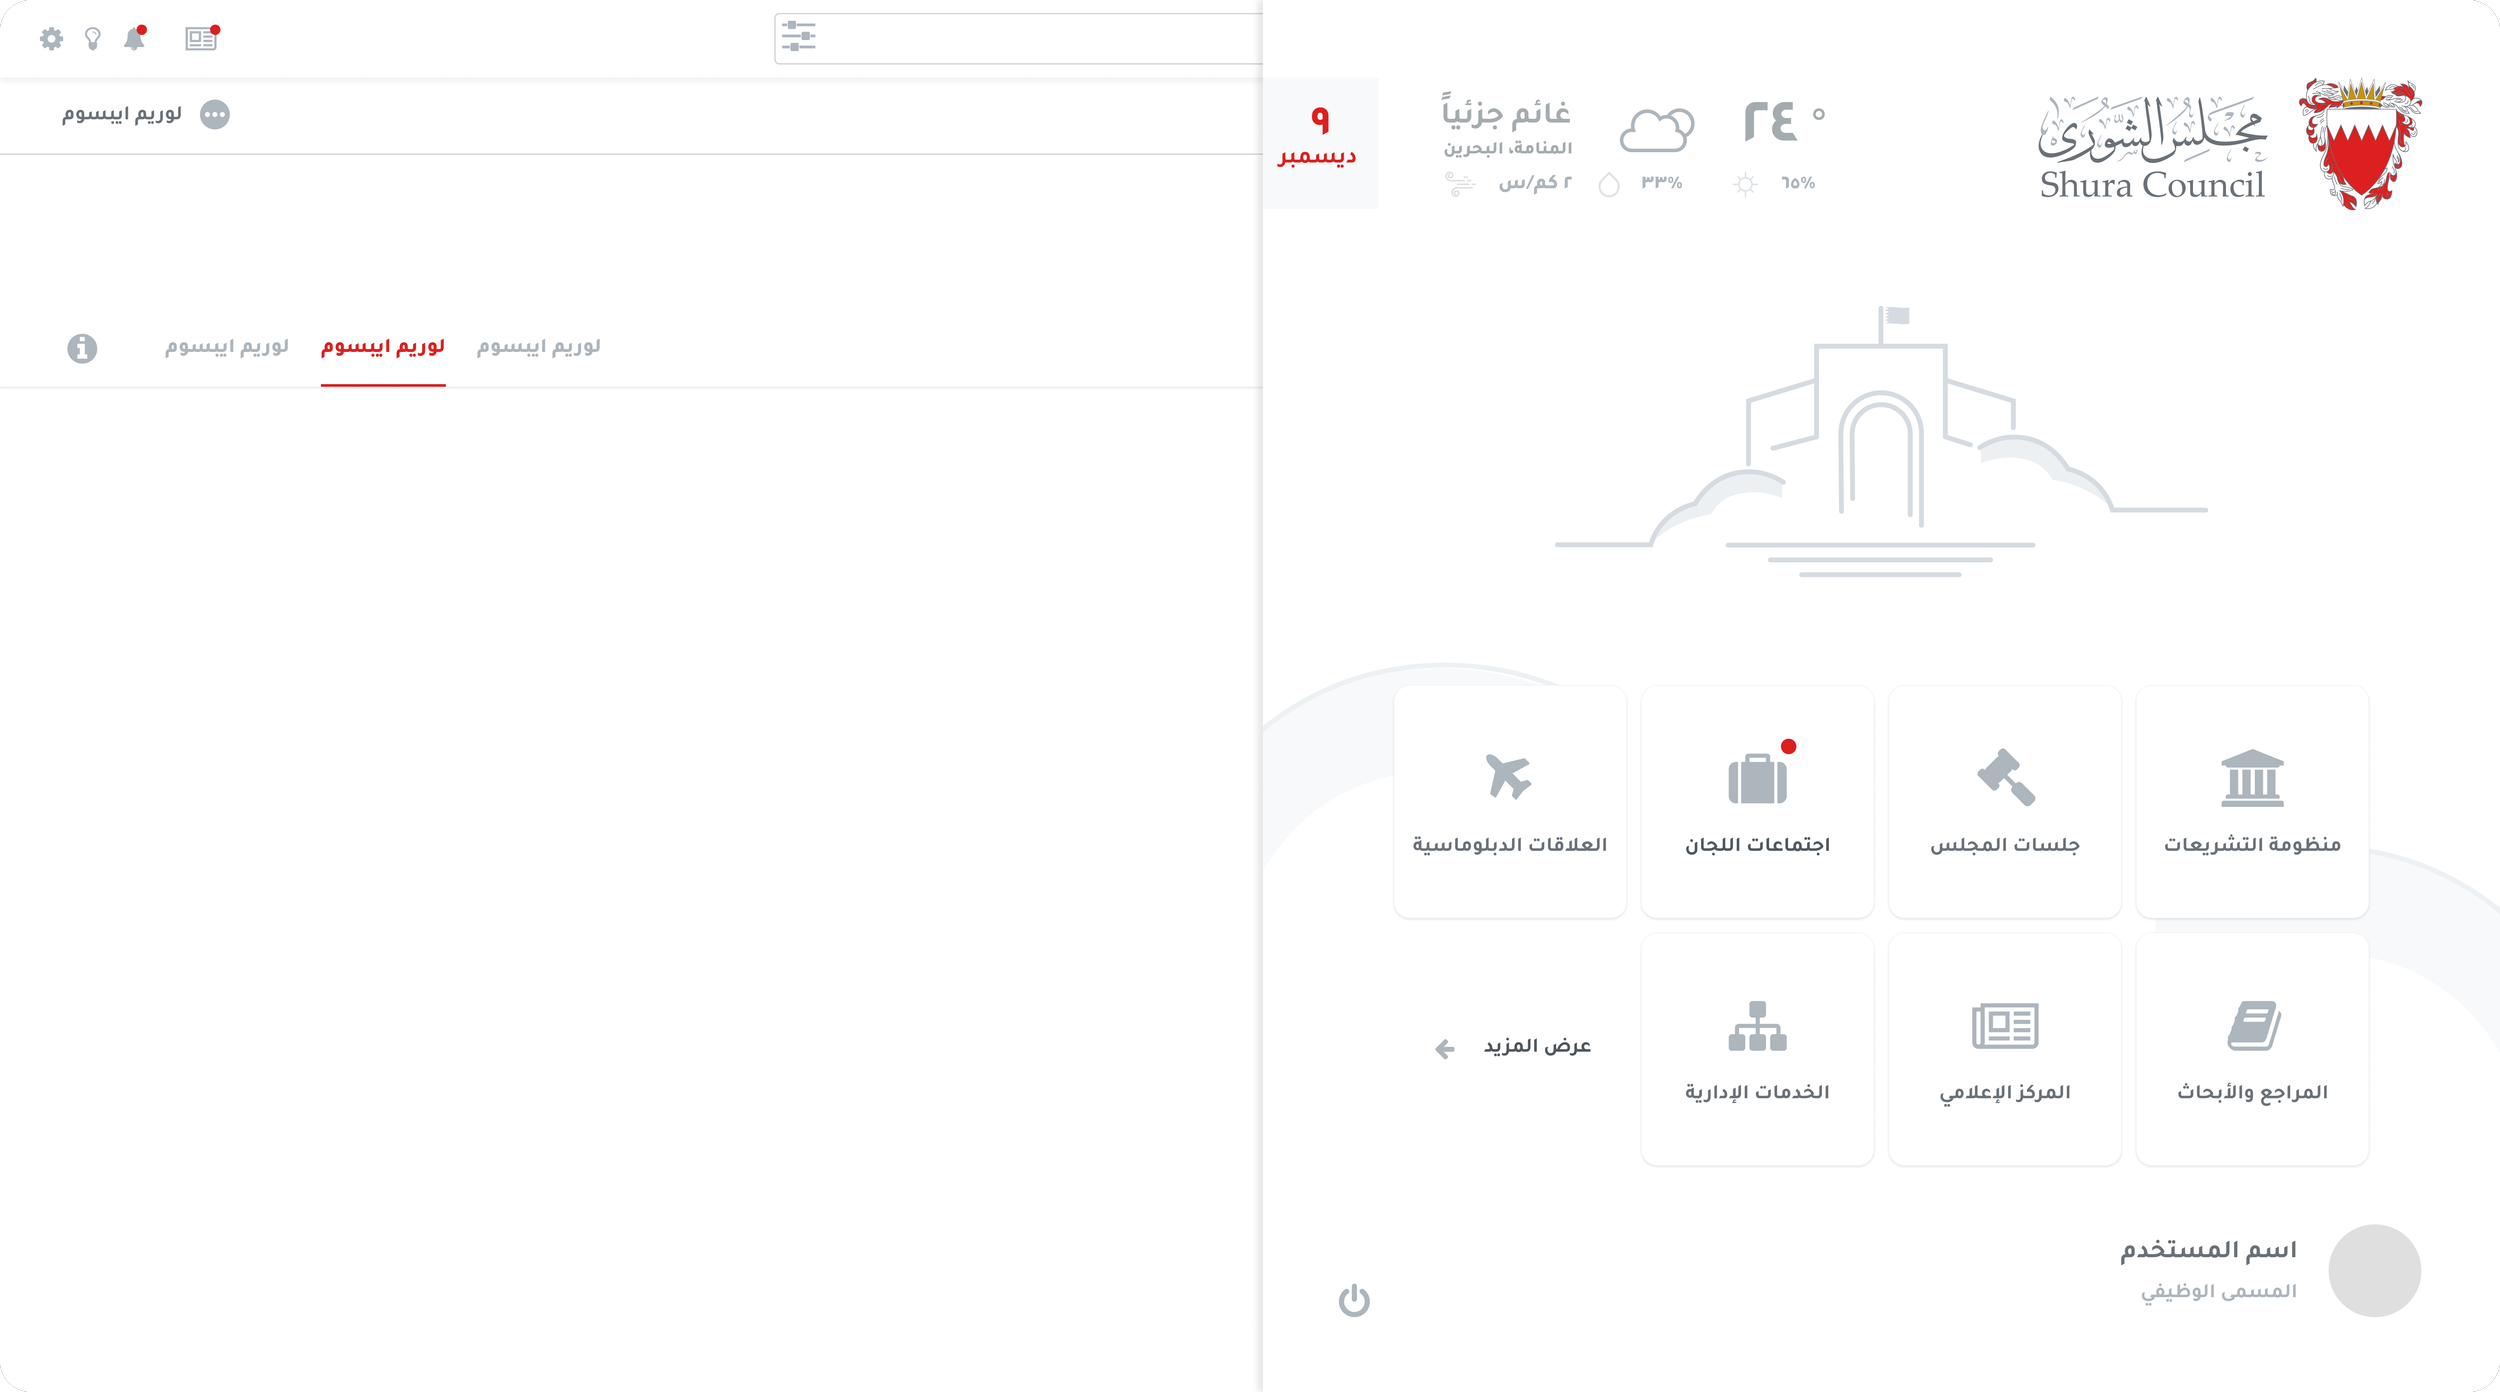Open the اجتماعات اللجان briefcase tile
The height and width of the screenshot is (1392, 2500).
(1757, 802)
